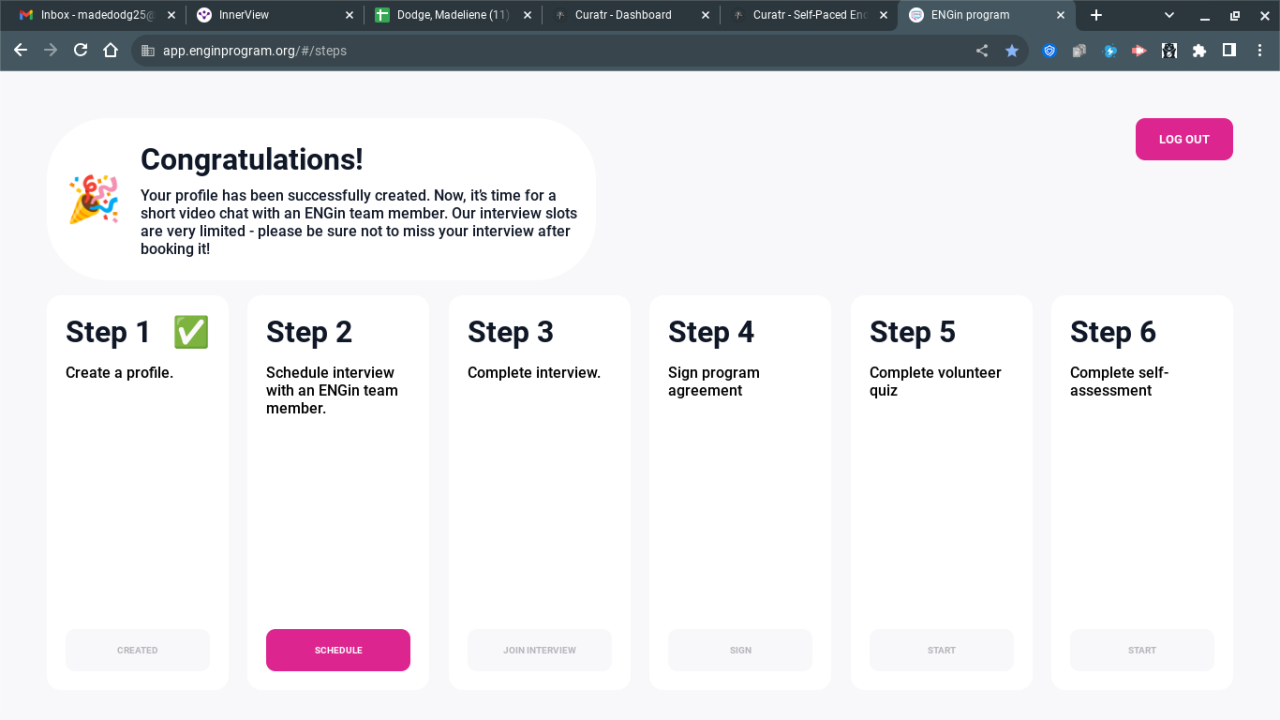Viewport: 1280px width, 720px height.
Task: Click the browser back arrow
Action: [x=20, y=50]
